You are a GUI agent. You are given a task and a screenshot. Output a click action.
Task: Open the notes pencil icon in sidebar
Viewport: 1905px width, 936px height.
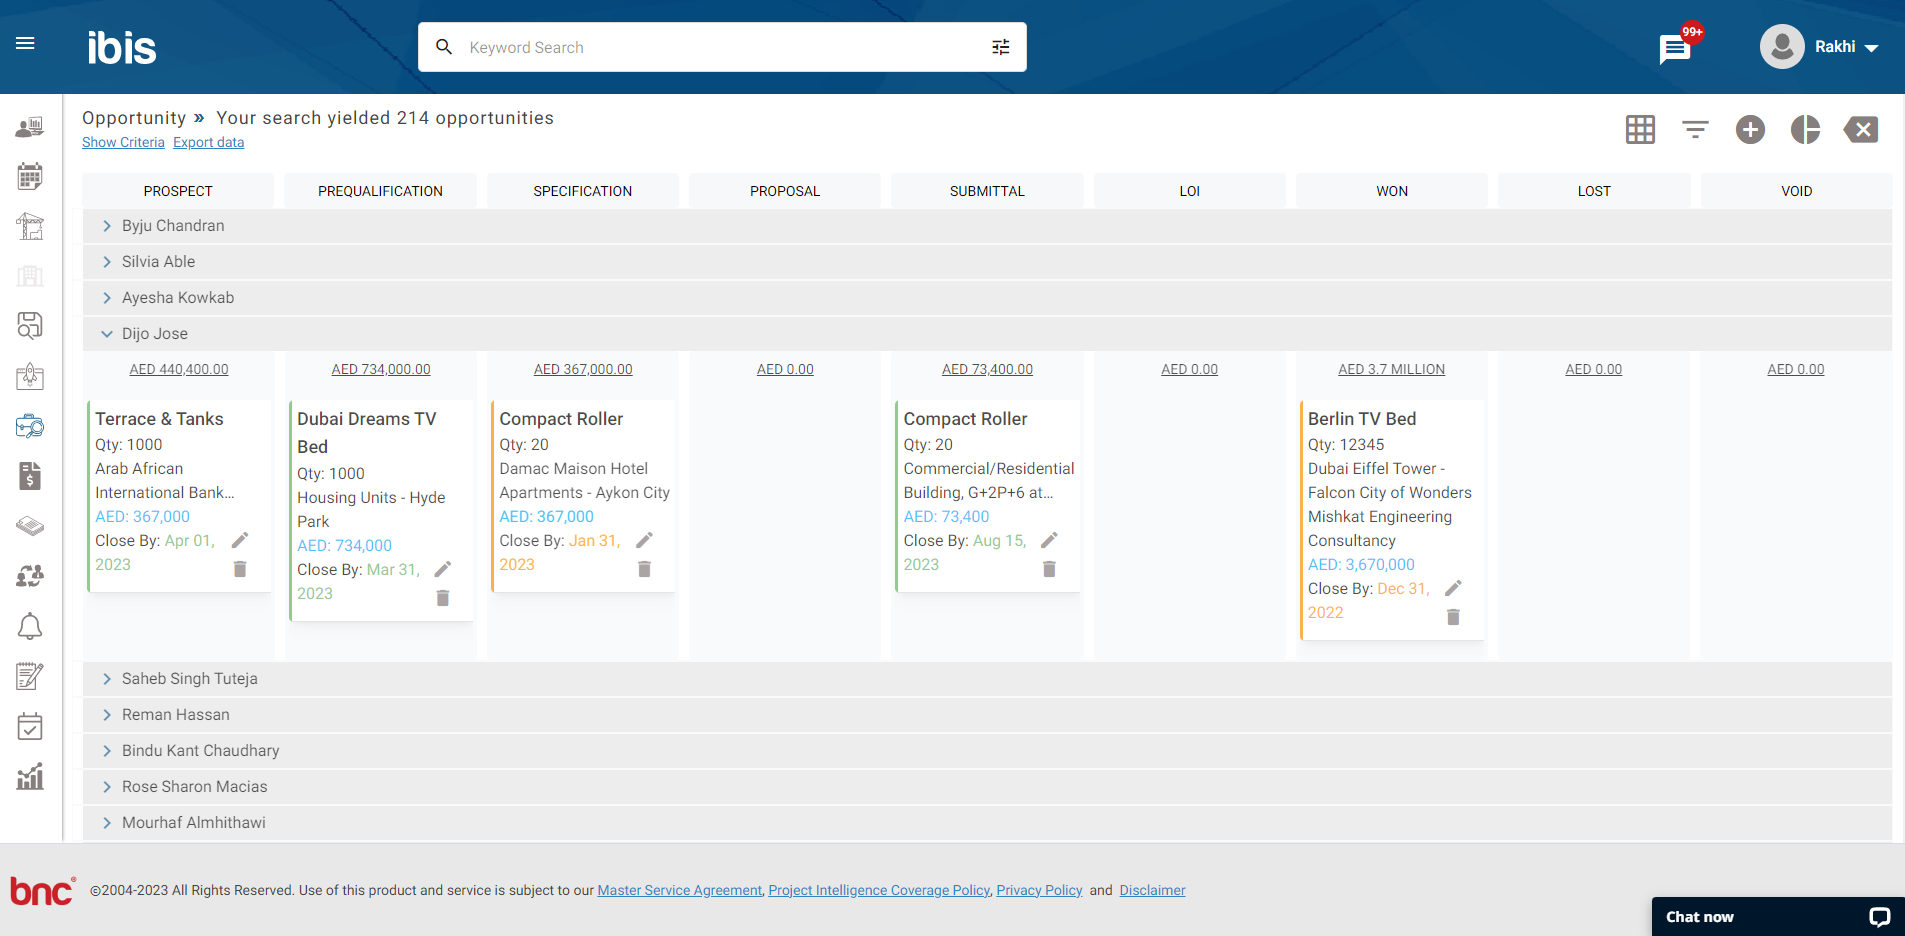coord(30,676)
